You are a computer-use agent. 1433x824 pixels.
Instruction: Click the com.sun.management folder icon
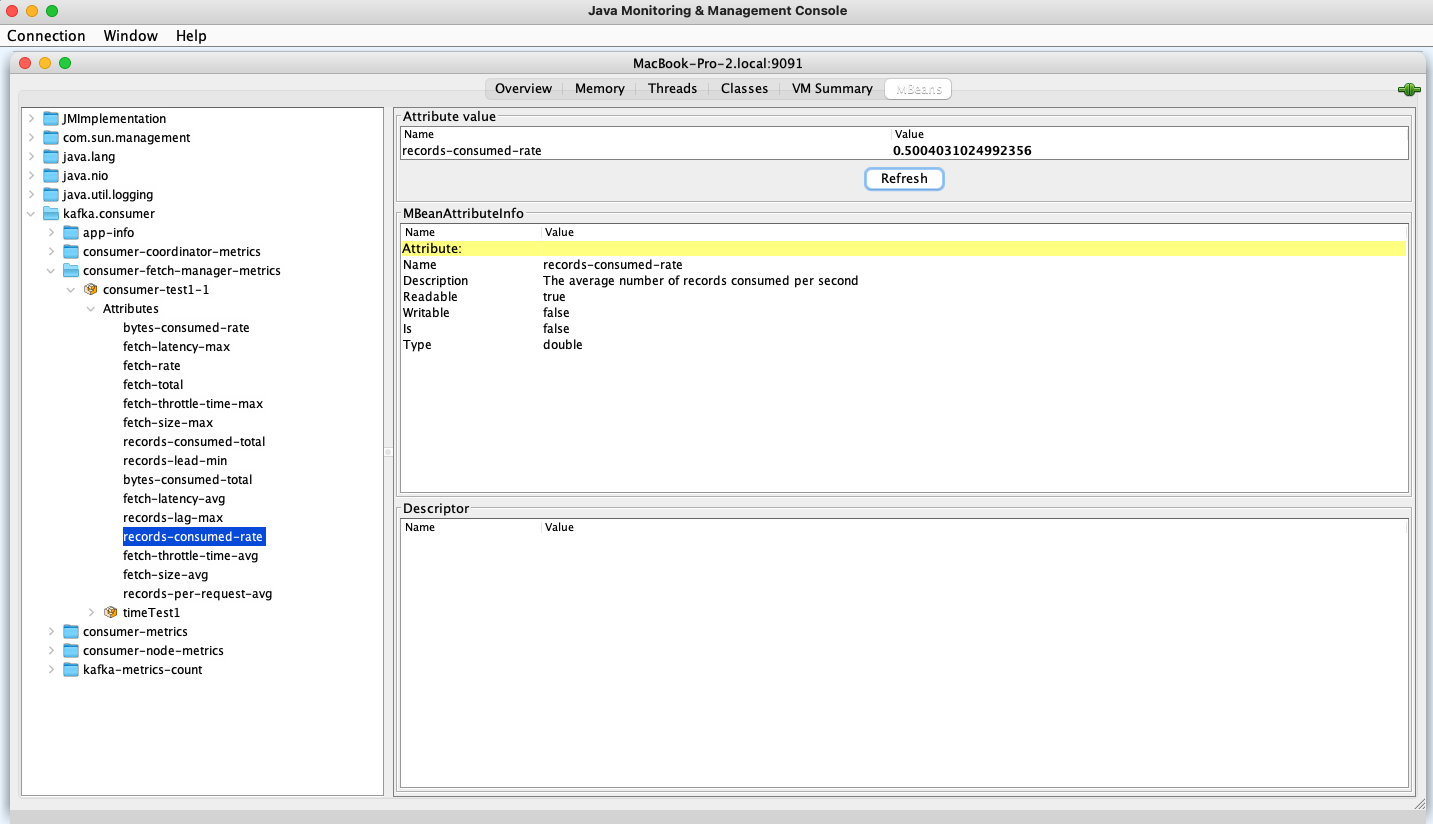click(50, 137)
